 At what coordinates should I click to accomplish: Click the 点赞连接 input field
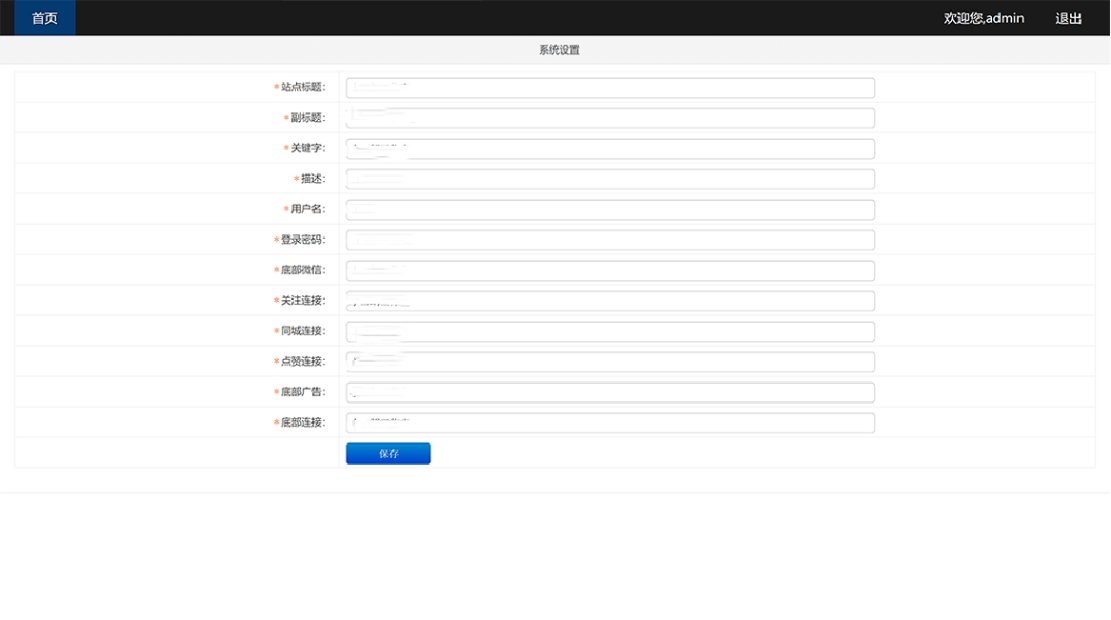tap(610, 362)
